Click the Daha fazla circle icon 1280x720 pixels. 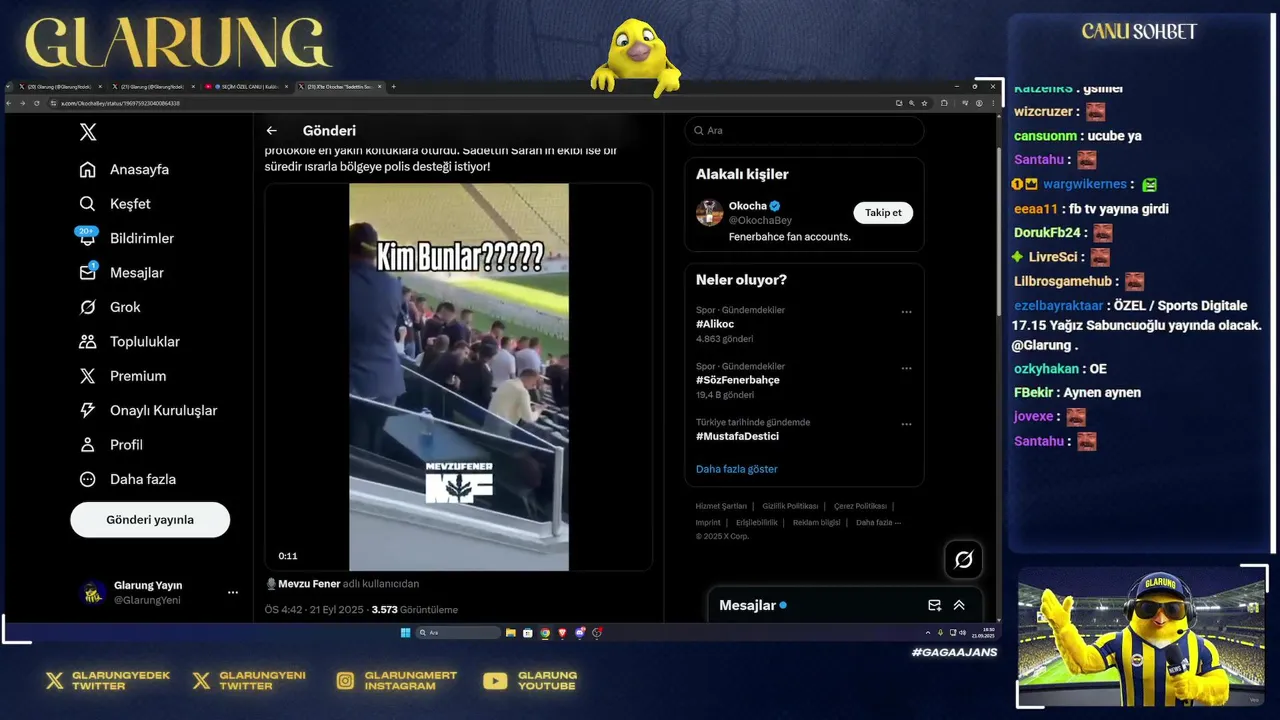pyautogui.click(x=88, y=479)
